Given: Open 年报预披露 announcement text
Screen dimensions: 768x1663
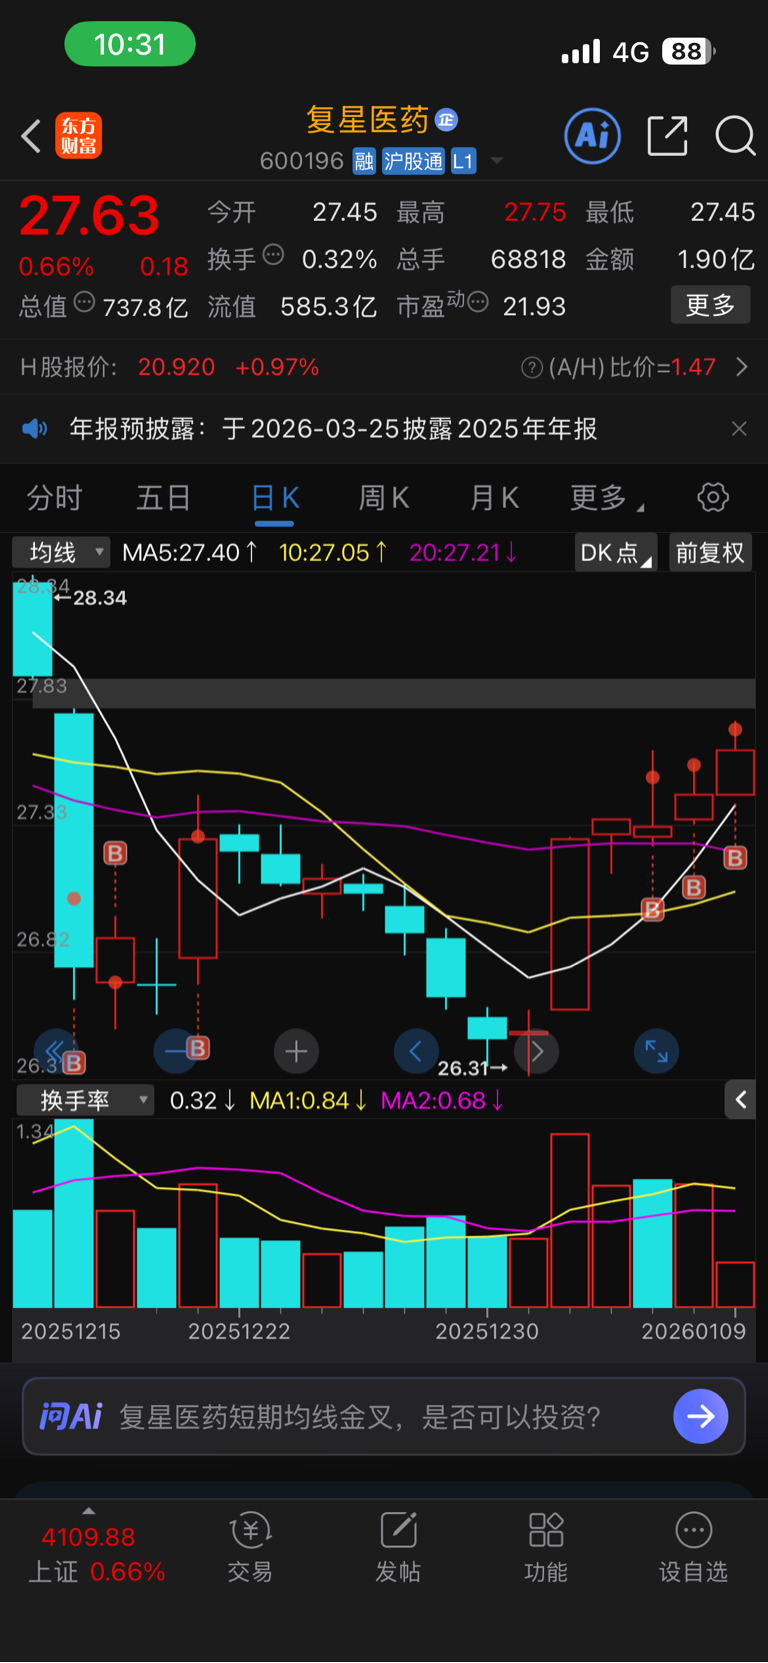Looking at the screenshot, I should point(333,429).
